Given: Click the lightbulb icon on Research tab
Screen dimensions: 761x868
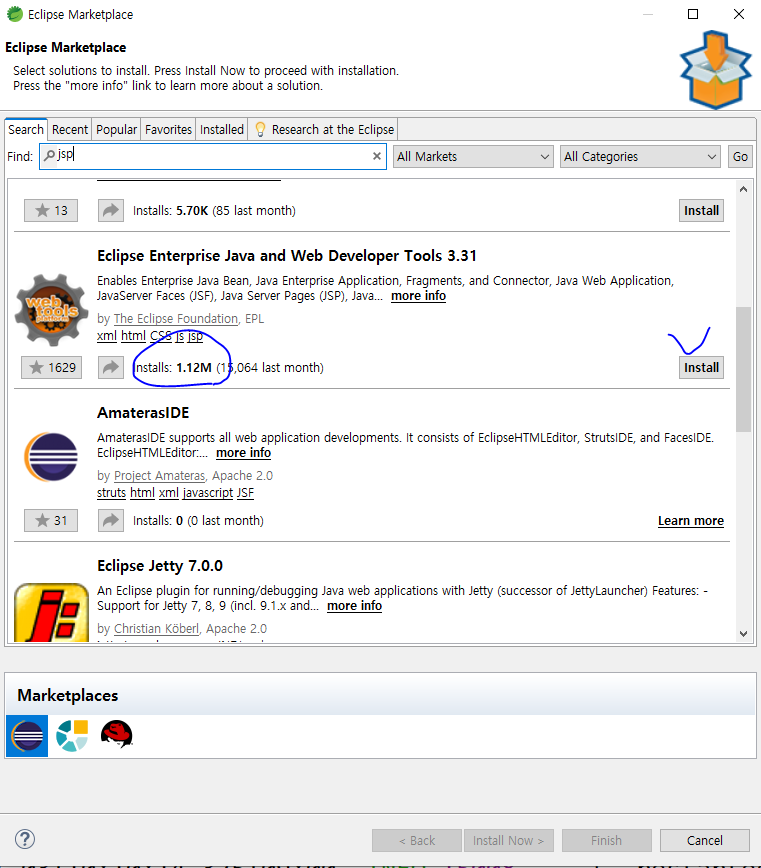Looking at the screenshot, I should tap(260, 130).
